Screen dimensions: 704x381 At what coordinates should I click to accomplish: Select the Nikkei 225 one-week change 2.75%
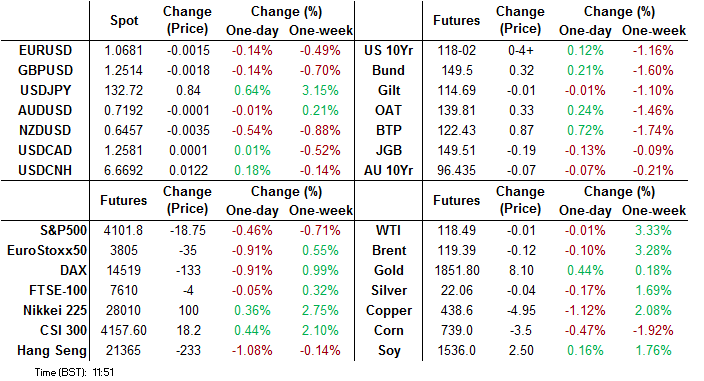(320, 311)
